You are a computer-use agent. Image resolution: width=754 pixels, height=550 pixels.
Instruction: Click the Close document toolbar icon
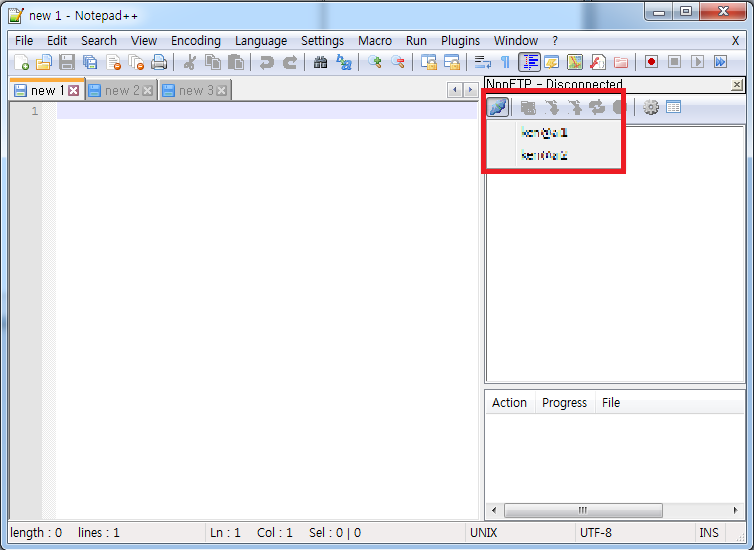[x=113, y=62]
